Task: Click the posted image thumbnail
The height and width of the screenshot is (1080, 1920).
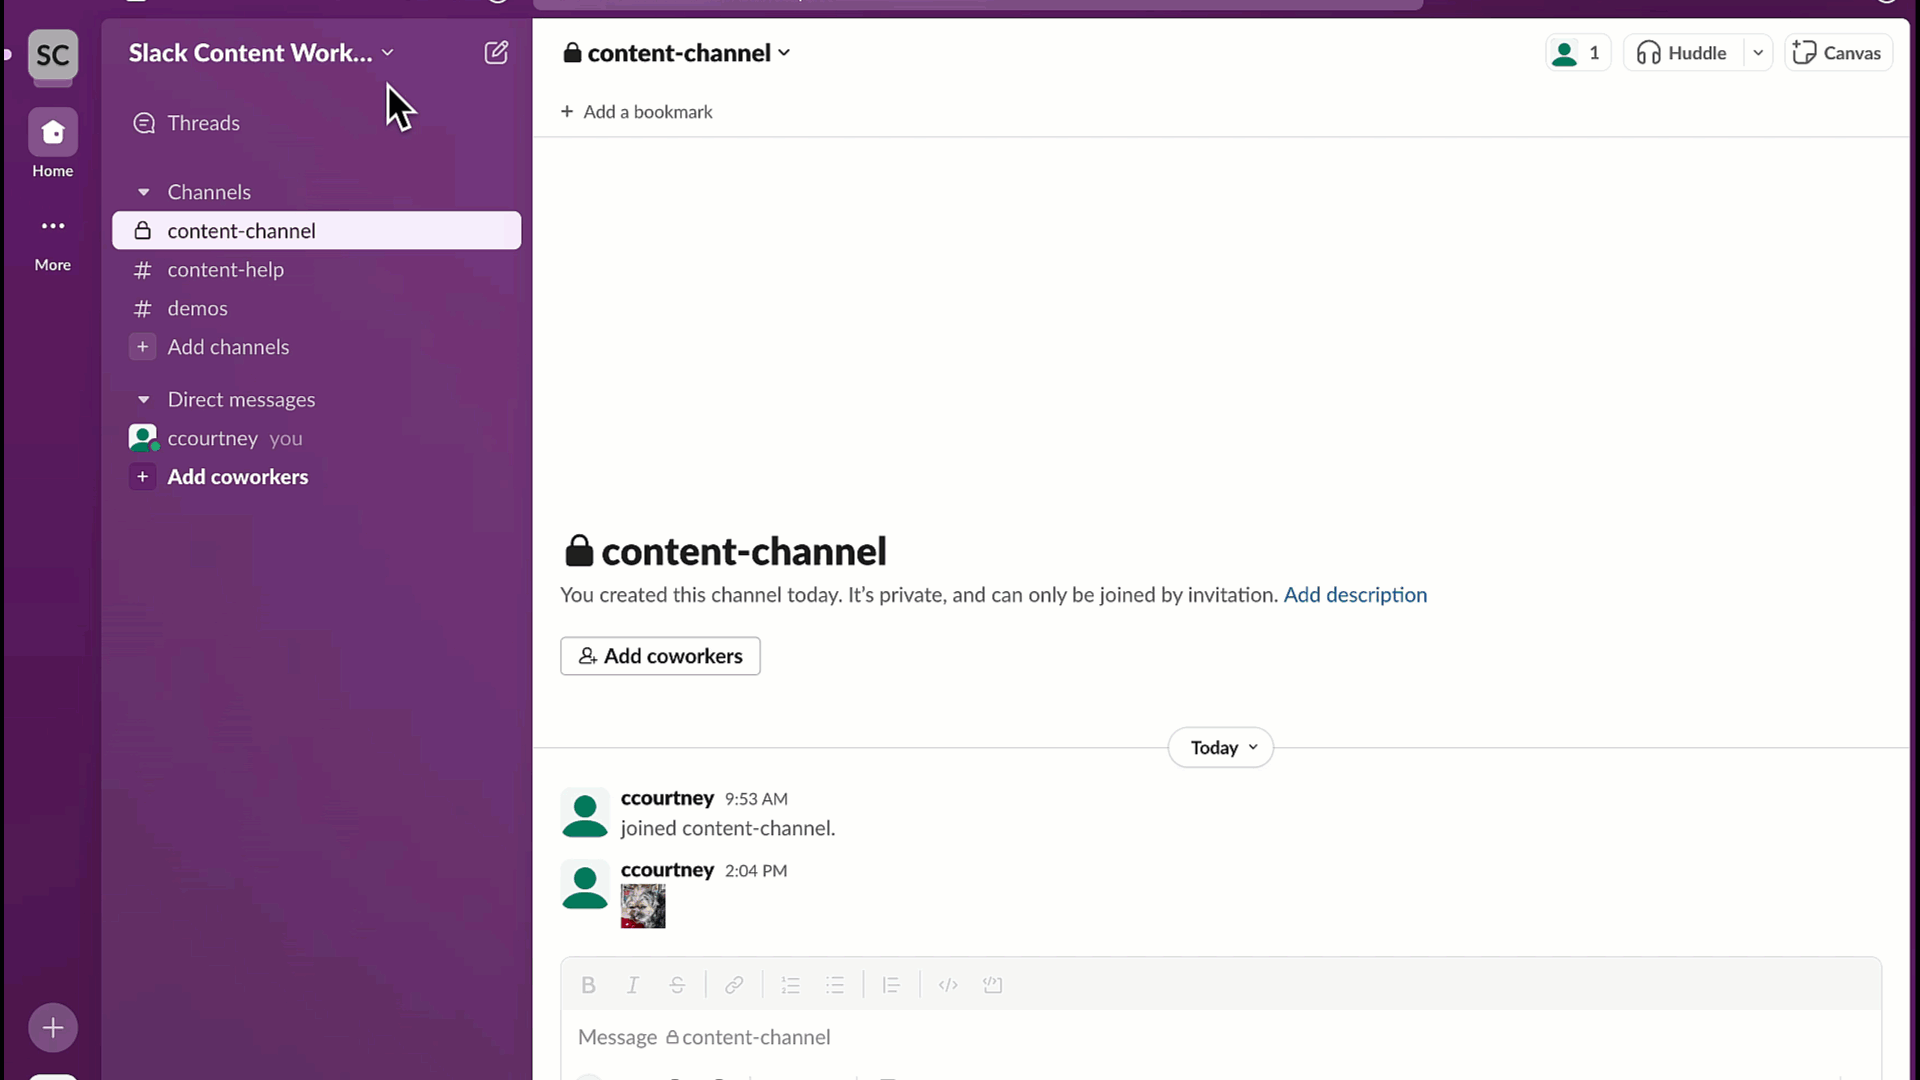Action: (x=644, y=907)
